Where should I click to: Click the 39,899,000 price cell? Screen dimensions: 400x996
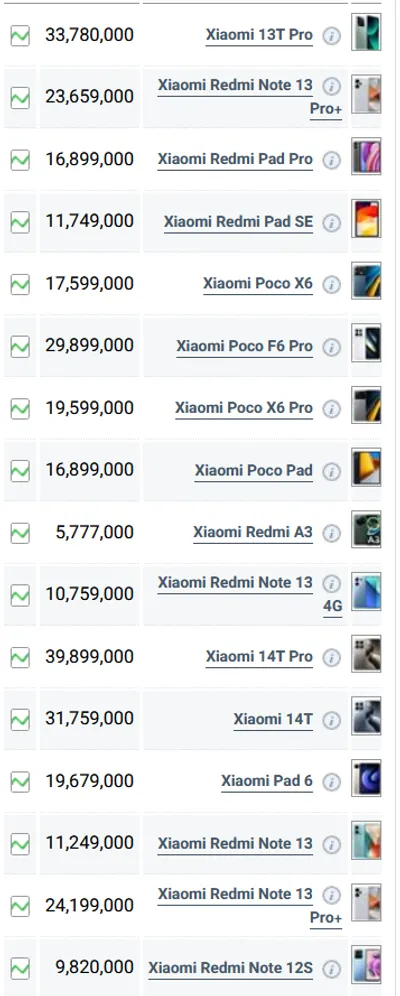point(90,657)
